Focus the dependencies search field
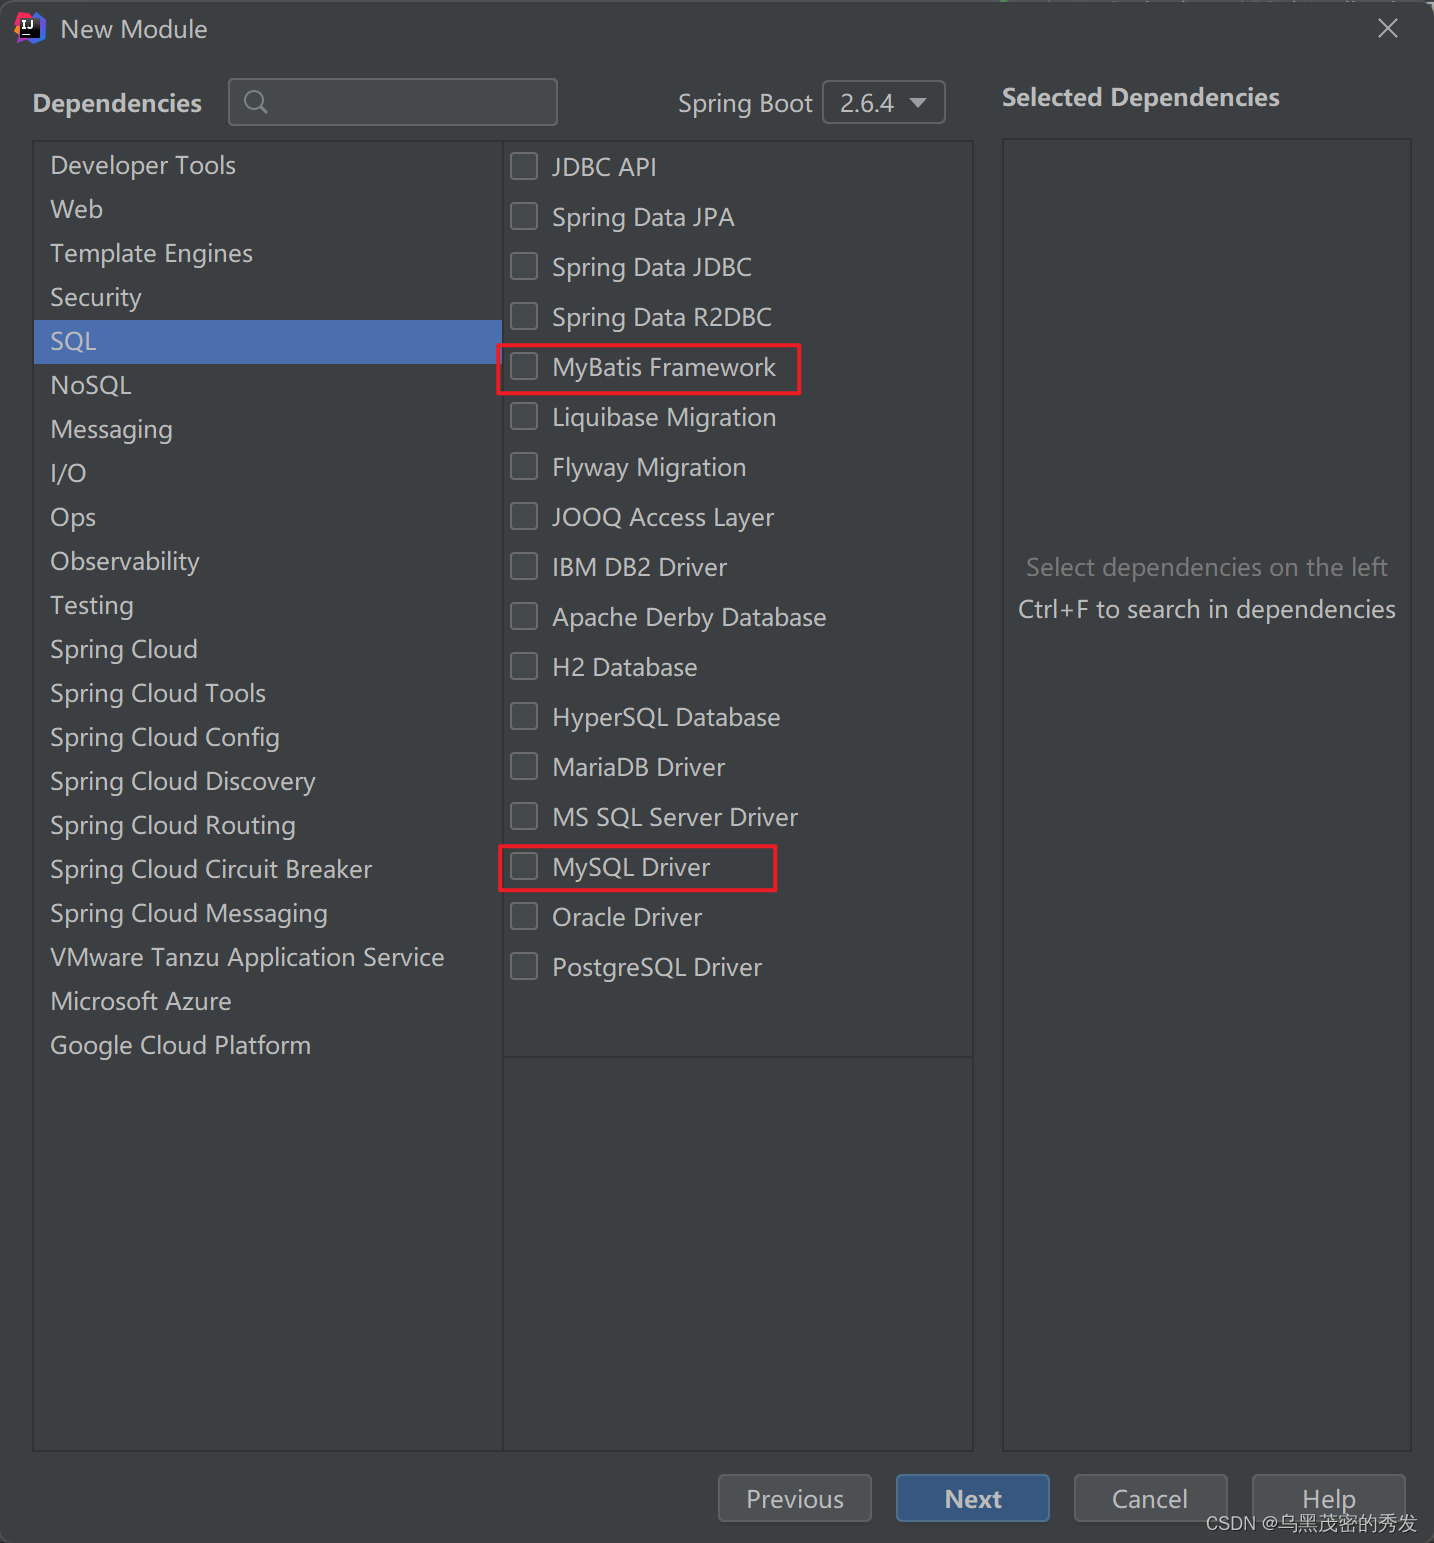 coord(393,102)
